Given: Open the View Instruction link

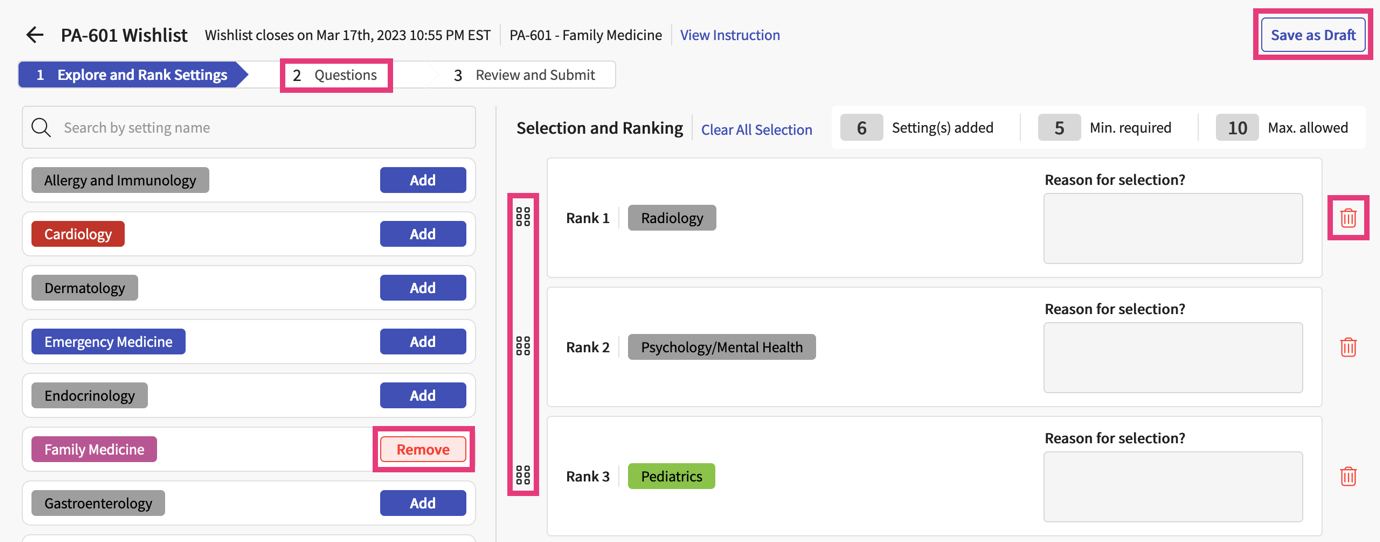Looking at the screenshot, I should (730, 35).
